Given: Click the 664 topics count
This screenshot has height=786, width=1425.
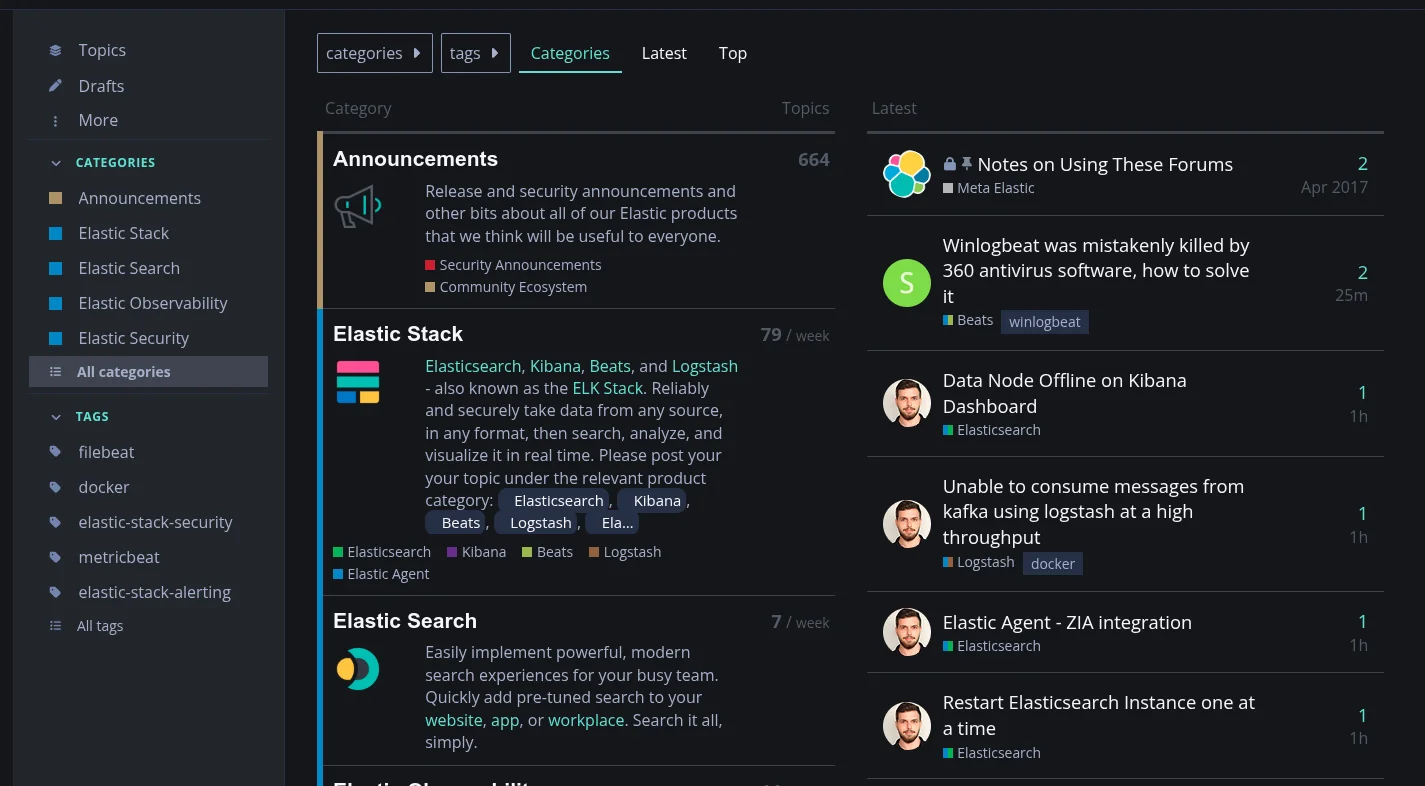Looking at the screenshot, I should click(814, 159).
